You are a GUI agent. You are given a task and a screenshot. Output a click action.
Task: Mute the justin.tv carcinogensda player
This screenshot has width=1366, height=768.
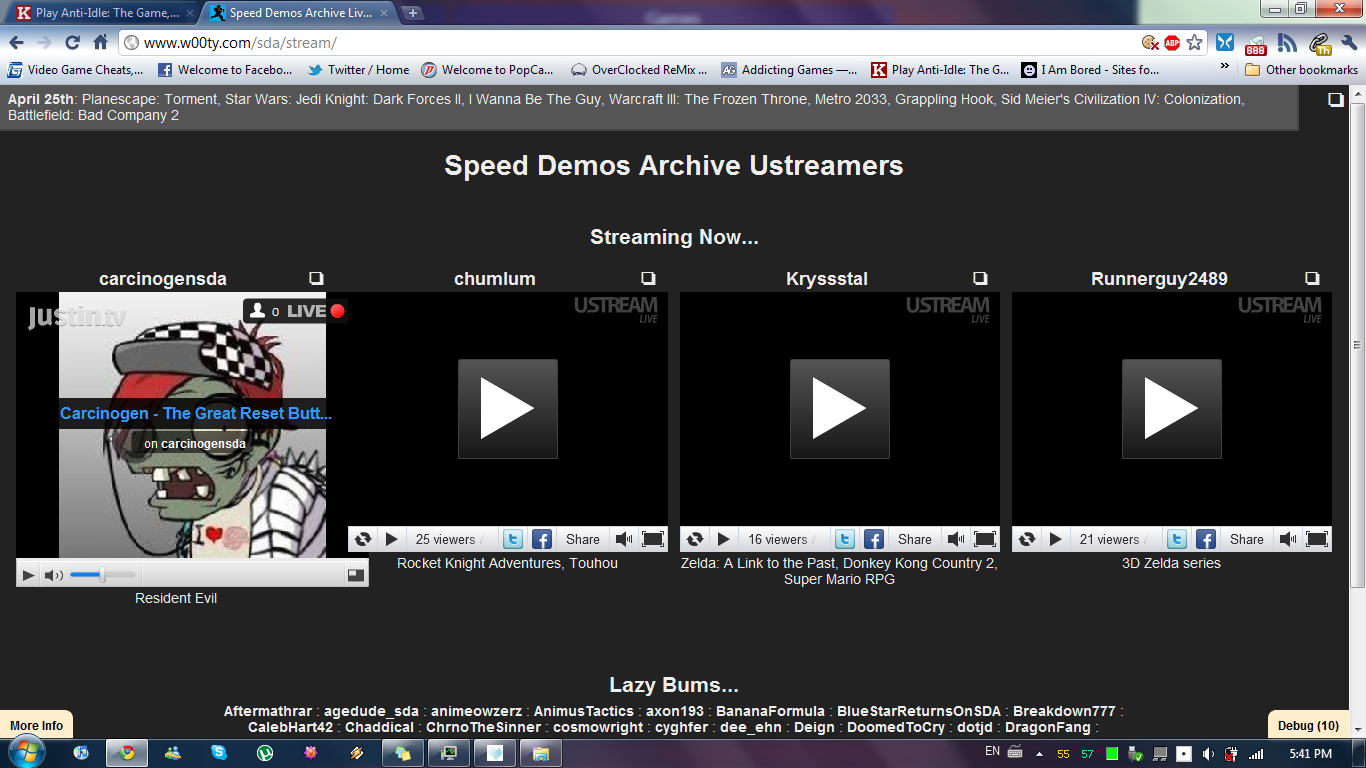pos(54,575)
